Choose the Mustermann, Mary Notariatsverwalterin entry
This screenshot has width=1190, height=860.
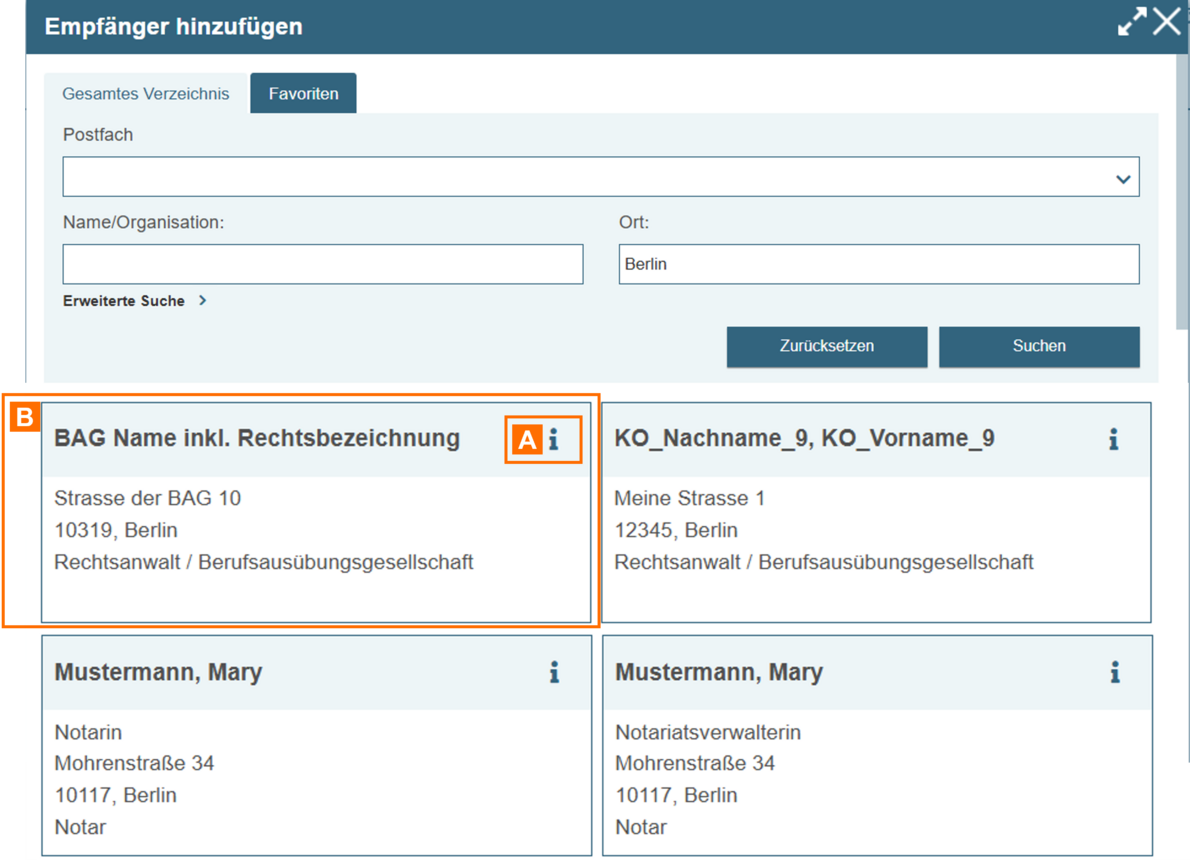875,780
